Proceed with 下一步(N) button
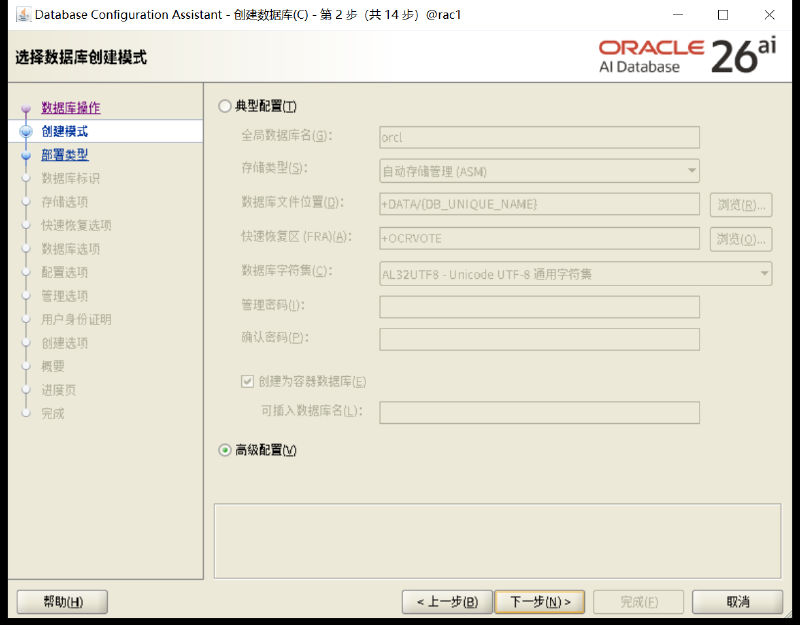This screenshot has width=800, height=625. pos(540,602)
